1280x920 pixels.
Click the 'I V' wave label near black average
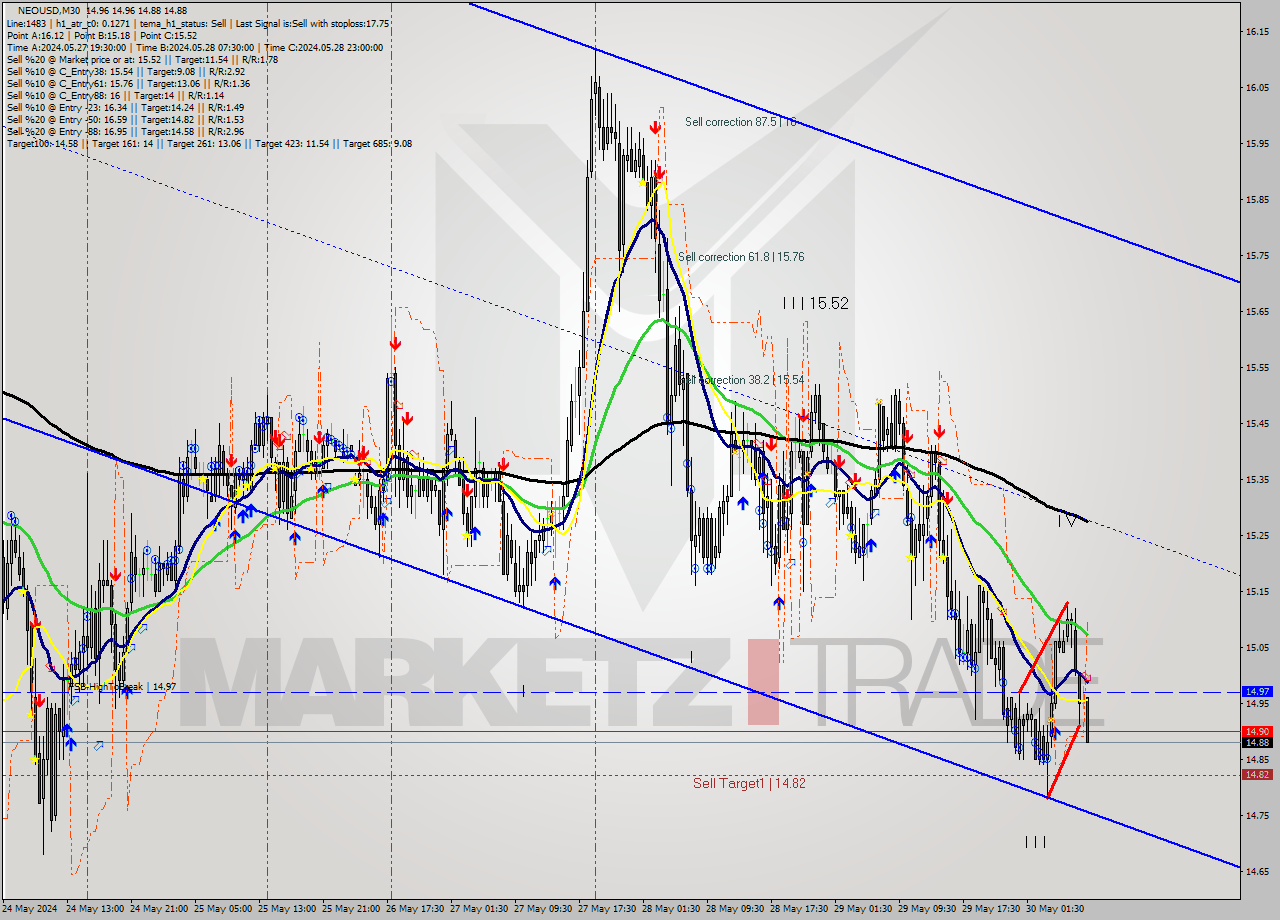pos(1067,519)
